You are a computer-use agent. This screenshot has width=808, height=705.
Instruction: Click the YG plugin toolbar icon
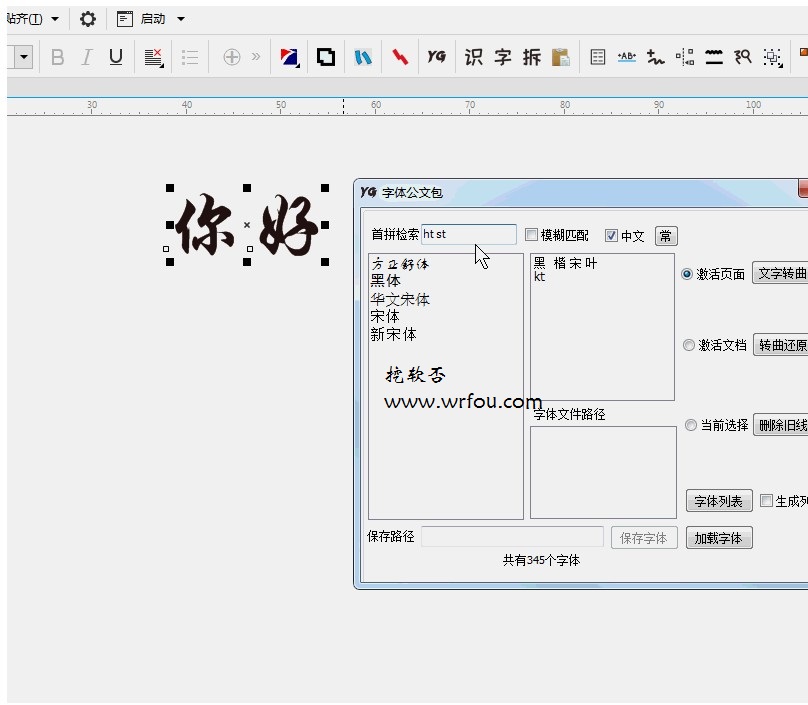pyautogui.click(x=436, y=57)
